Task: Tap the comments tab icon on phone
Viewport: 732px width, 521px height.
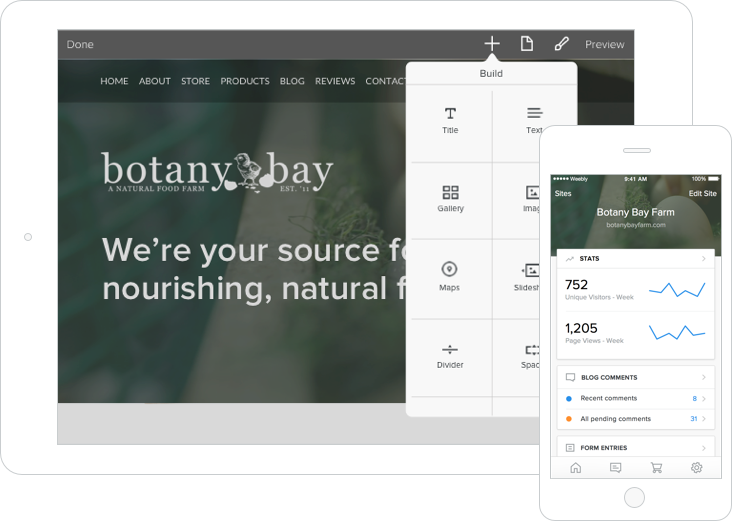Action: point(616,467)
